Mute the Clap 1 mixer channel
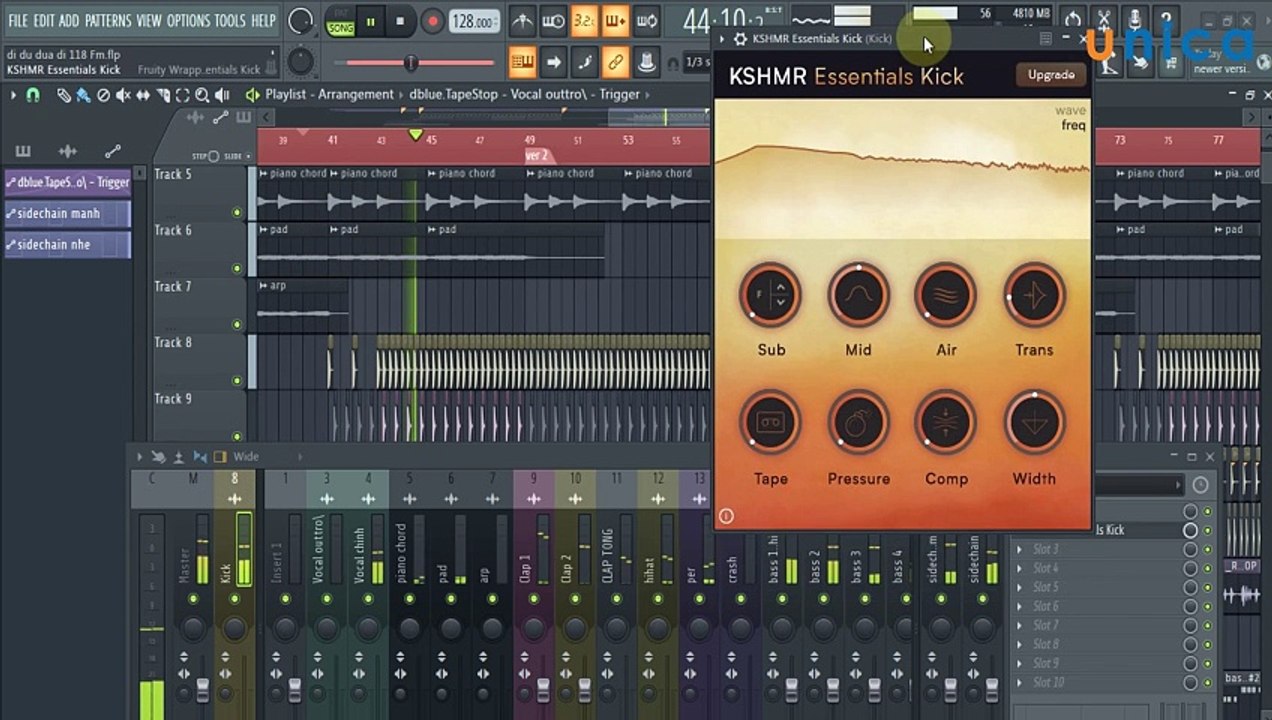Image resolution: width=1272 pixels, height=720 pixels. click(534, 598)
